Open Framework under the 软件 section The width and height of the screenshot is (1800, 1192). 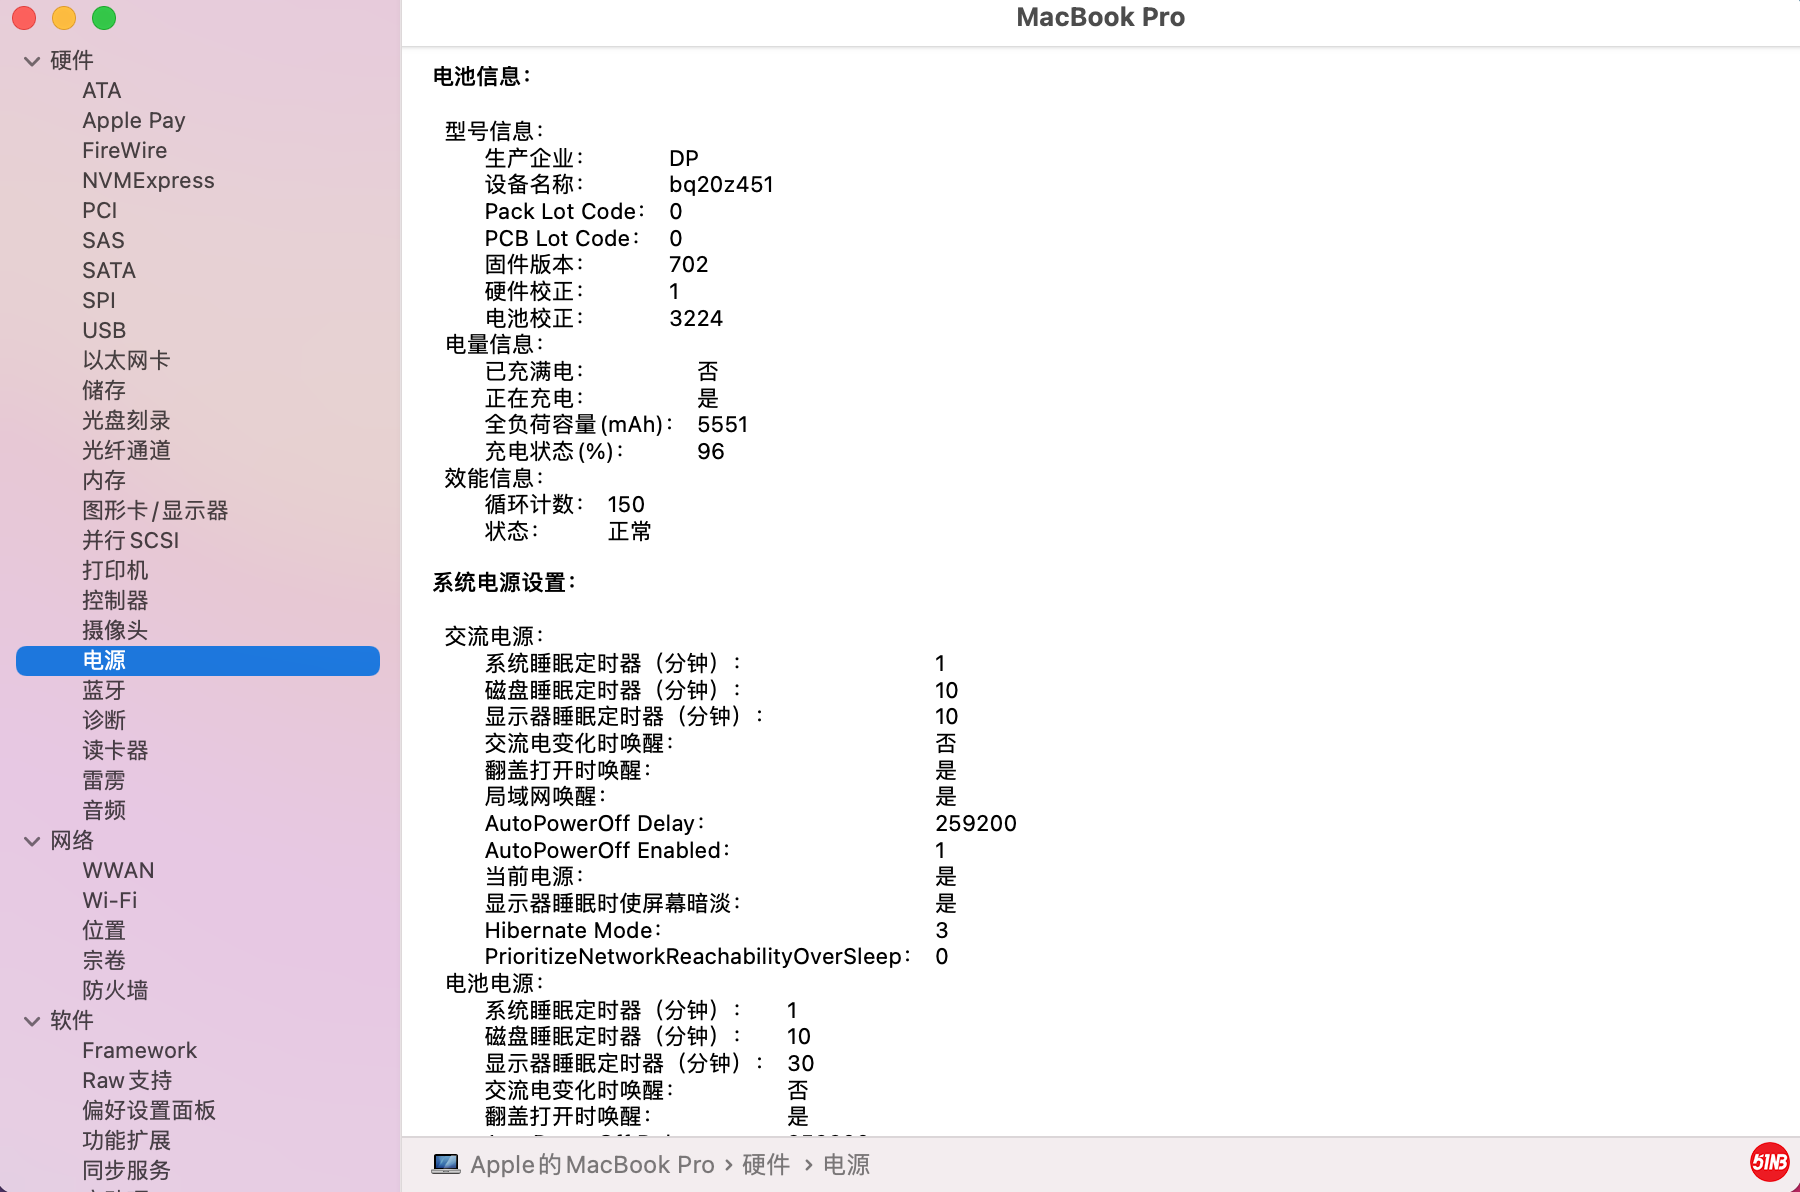140,1050
